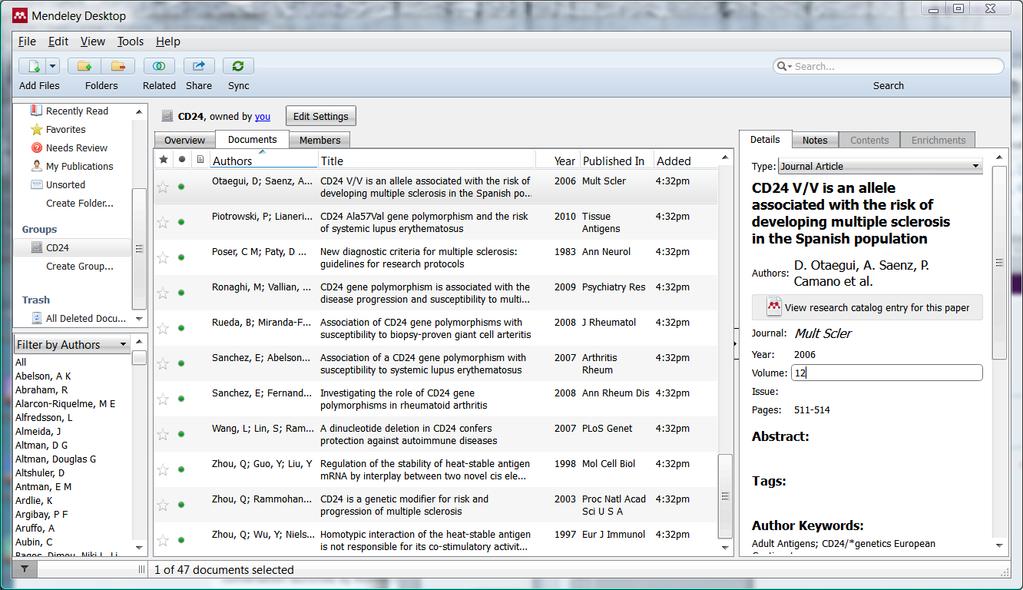The height and width of the screenshot is (590, 1023).
Task: Click in the Volume input field
Action: coord(887,373)
